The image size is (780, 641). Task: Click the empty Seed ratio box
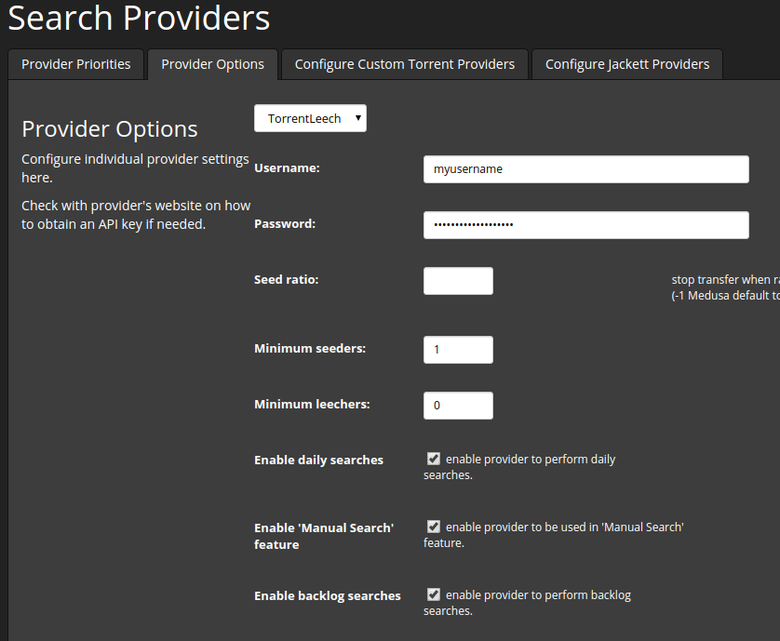(458, 281)
